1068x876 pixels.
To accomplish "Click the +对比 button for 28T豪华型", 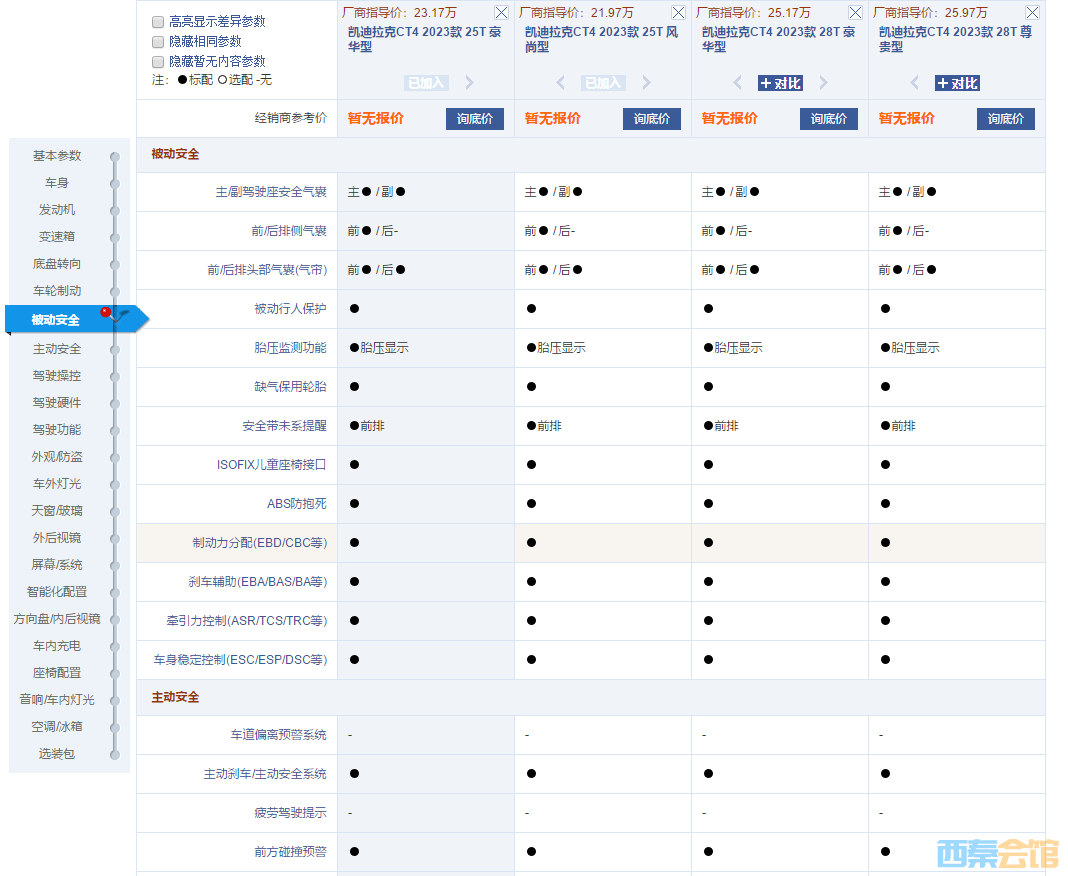I will pyautogui.click(x=780, y=84).
